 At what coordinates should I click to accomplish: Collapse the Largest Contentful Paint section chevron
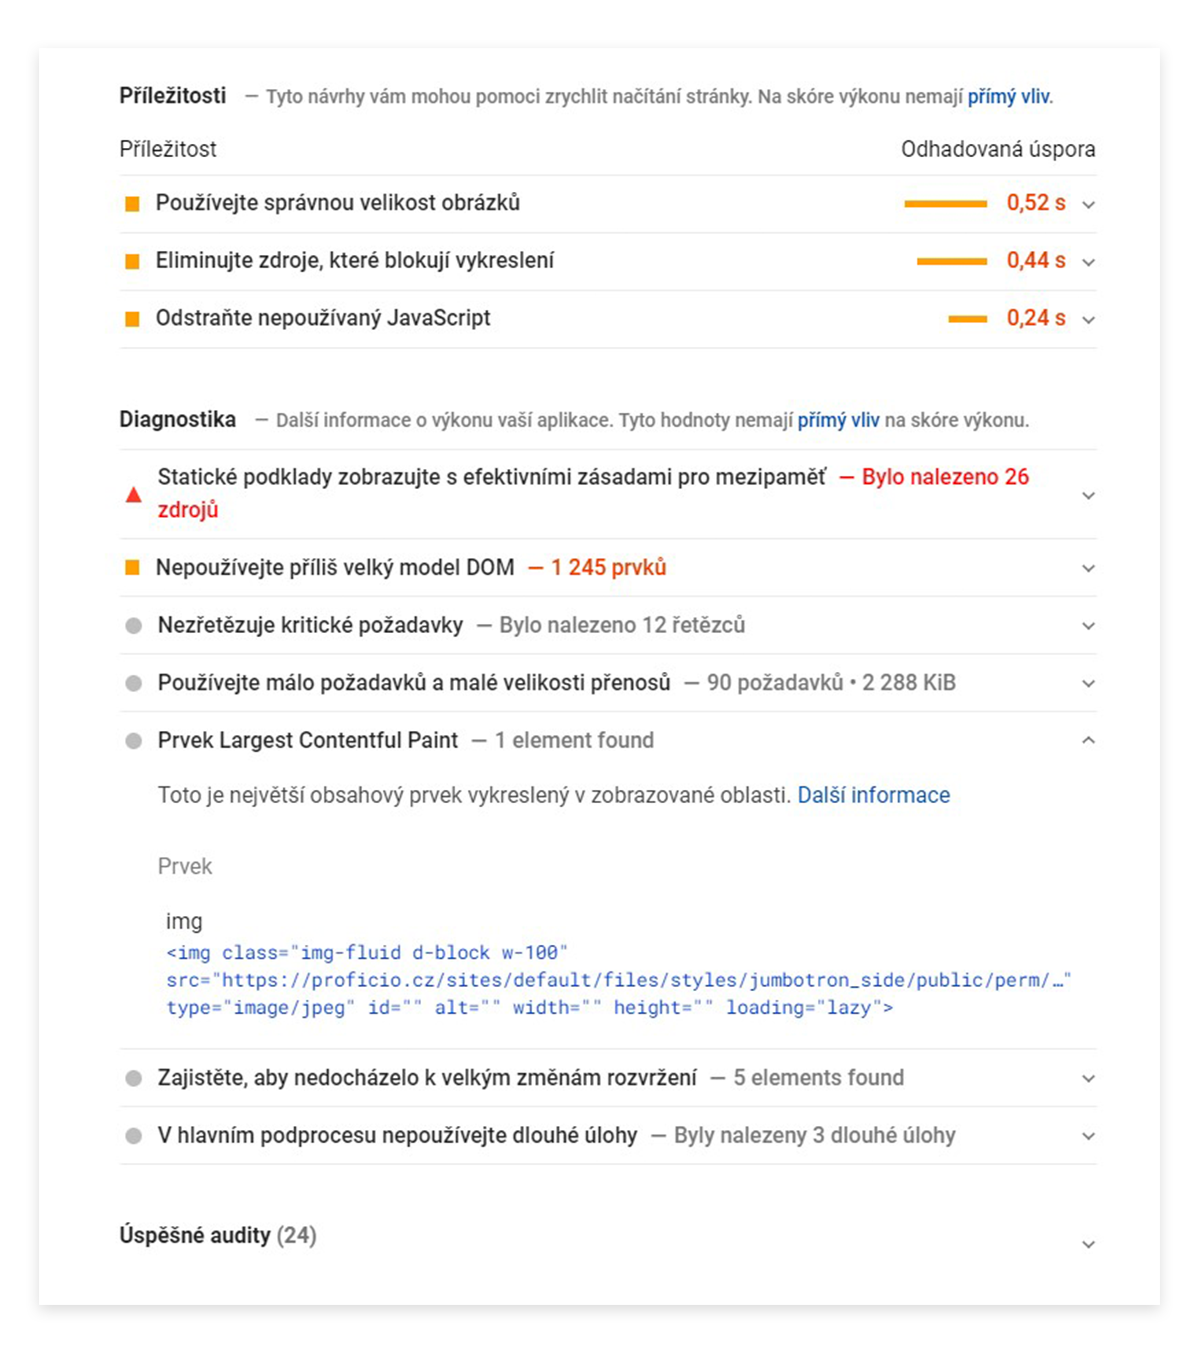(x=1089, y=740)
